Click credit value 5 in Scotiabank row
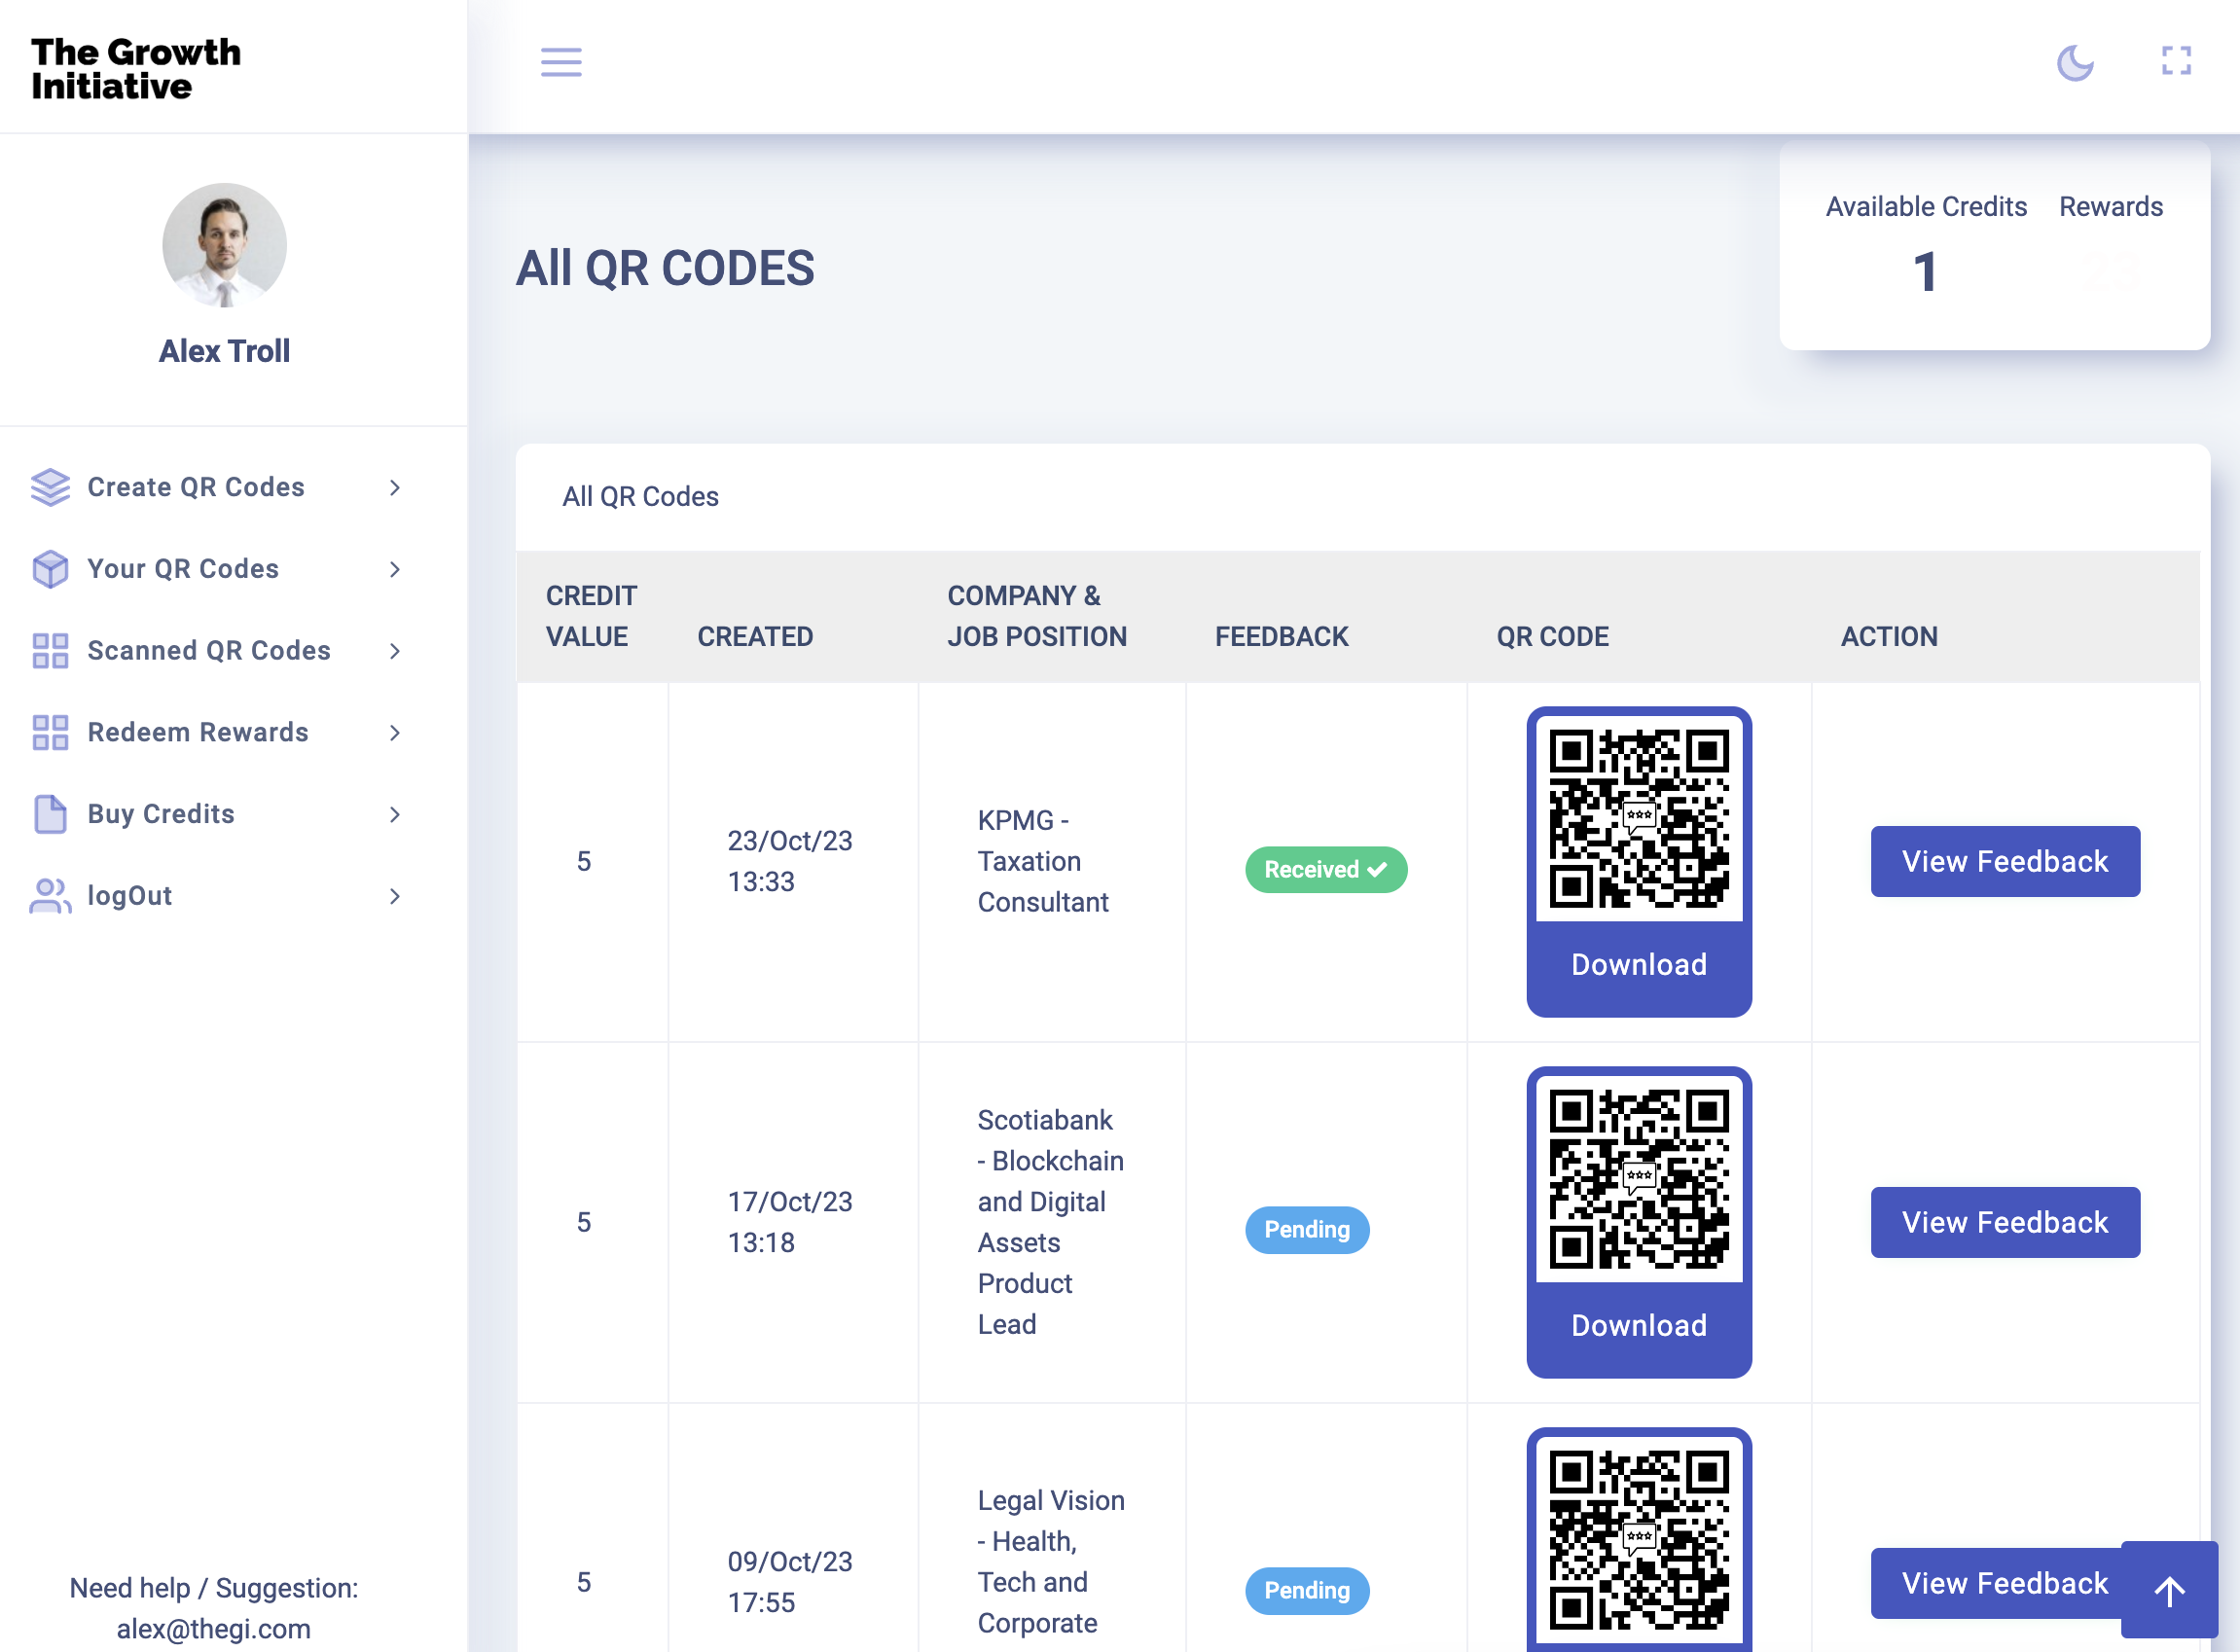Image resolution: width=2240 pixels, height=1652 pixels. tap(584, 1222)
